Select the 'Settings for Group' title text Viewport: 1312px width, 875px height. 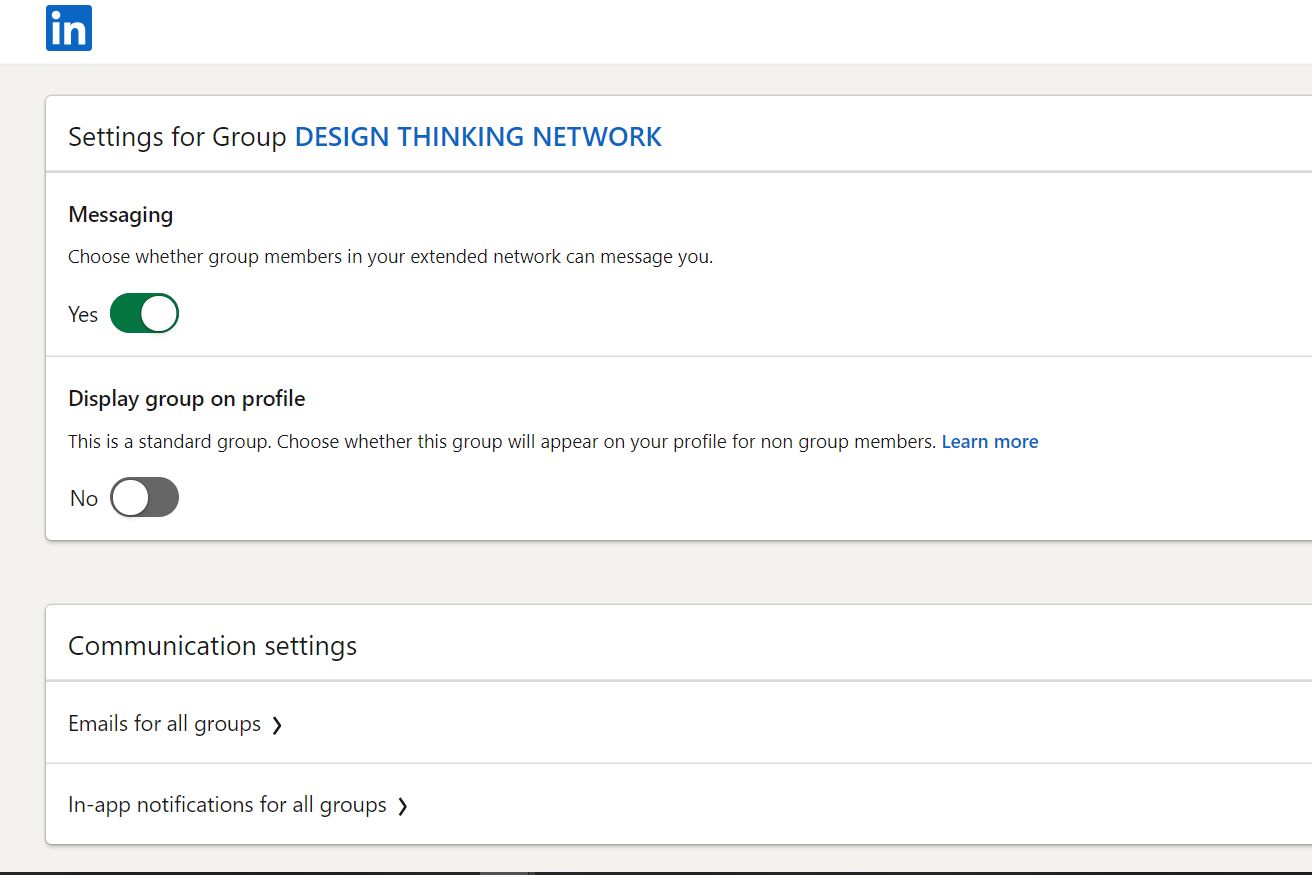coord(177,137)
